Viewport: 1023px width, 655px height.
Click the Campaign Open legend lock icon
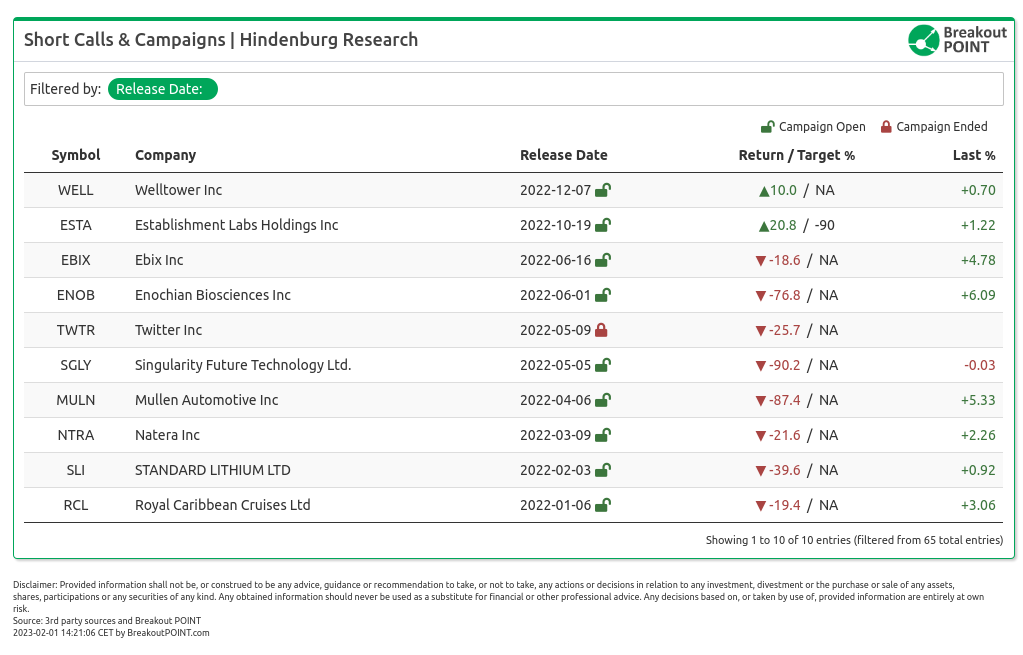(x=768, y=127)
